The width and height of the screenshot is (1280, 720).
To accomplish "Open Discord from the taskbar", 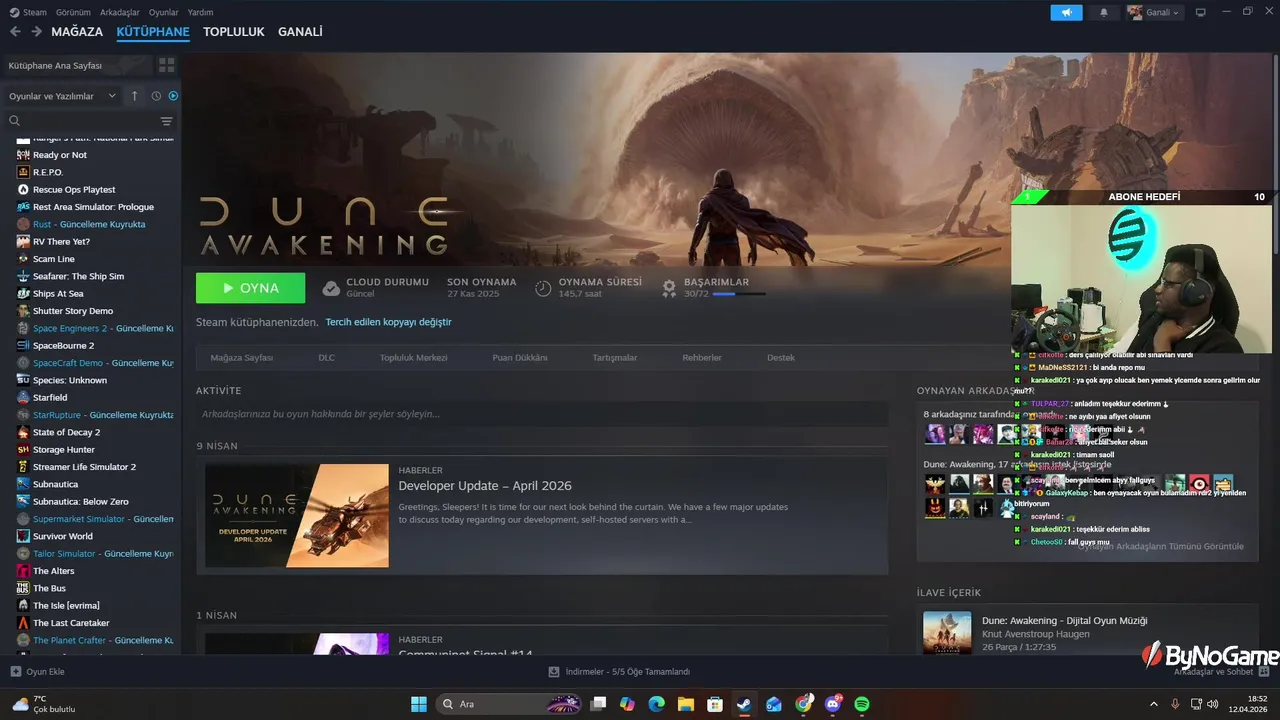I will (833, 704).
